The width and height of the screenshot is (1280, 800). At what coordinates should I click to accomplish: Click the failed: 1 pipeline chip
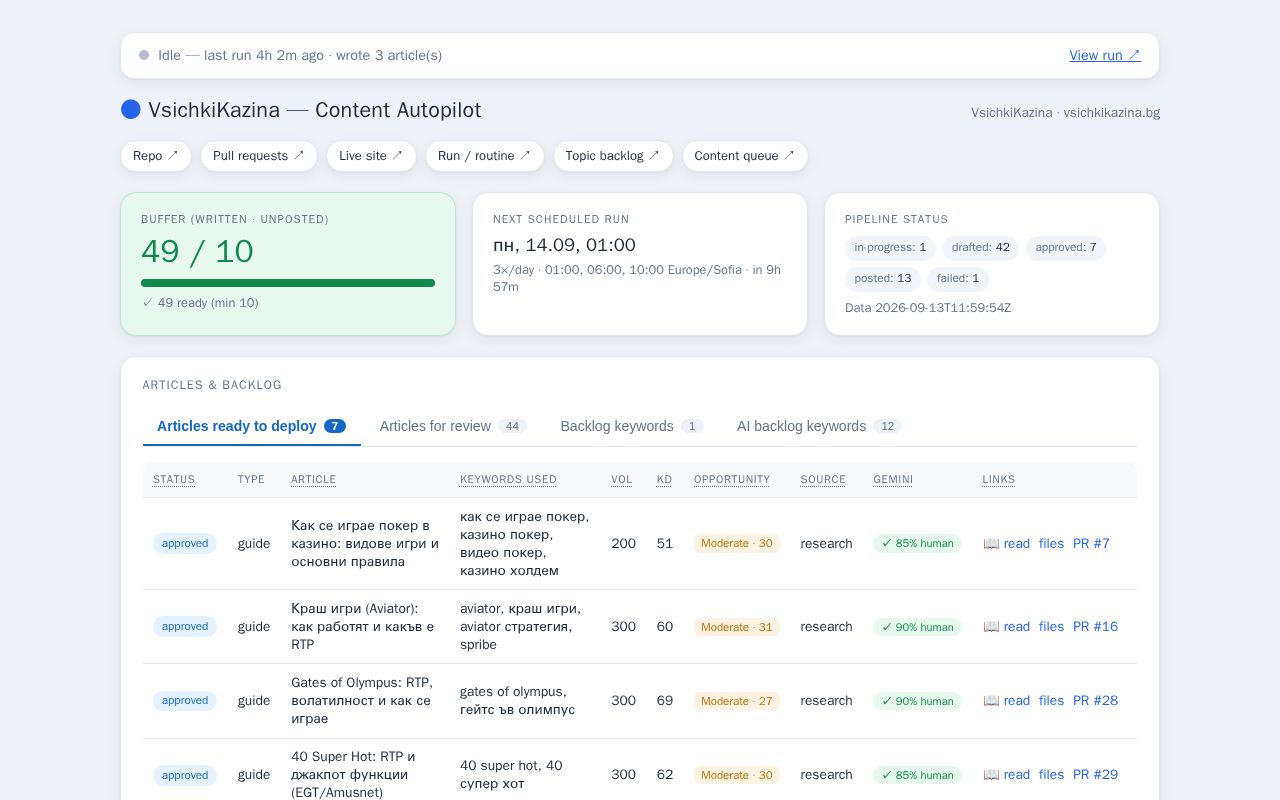tap(958, 279)
